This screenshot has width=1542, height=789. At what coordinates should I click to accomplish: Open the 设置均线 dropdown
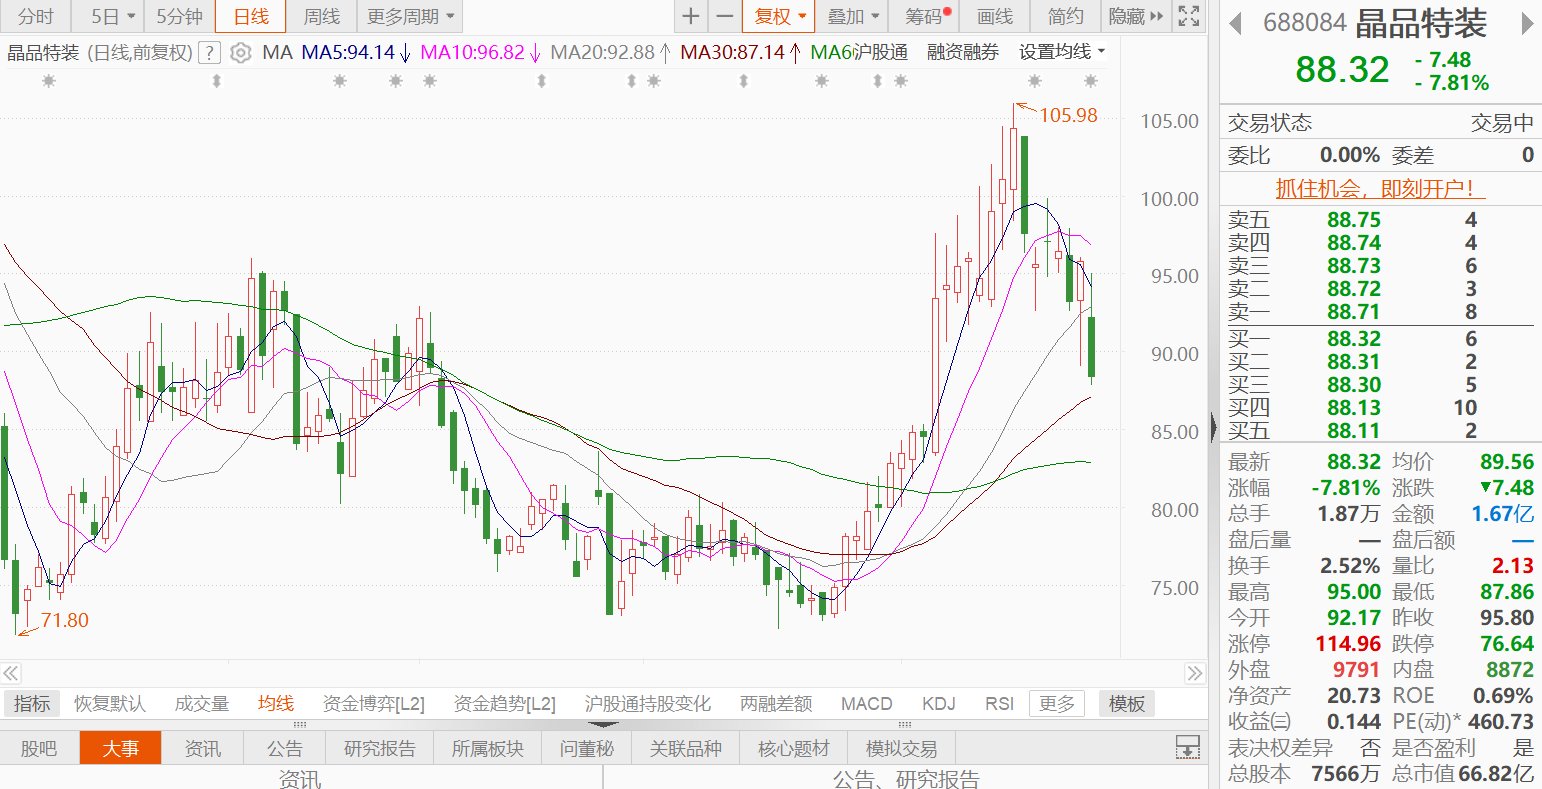click(x=1062, y=52)
